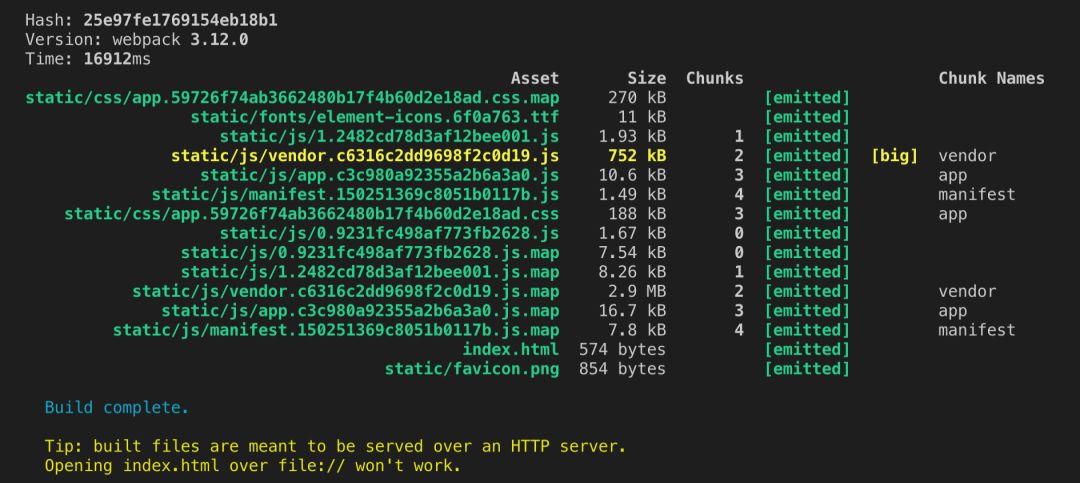
Task: Click the yellow [big] warning flag
Action: tap(894, 156)
